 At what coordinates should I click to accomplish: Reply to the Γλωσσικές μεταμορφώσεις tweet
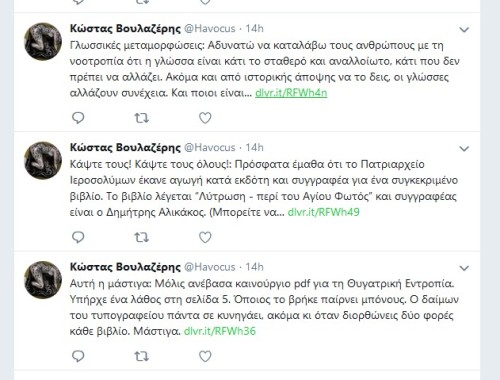tap(78, 118)
